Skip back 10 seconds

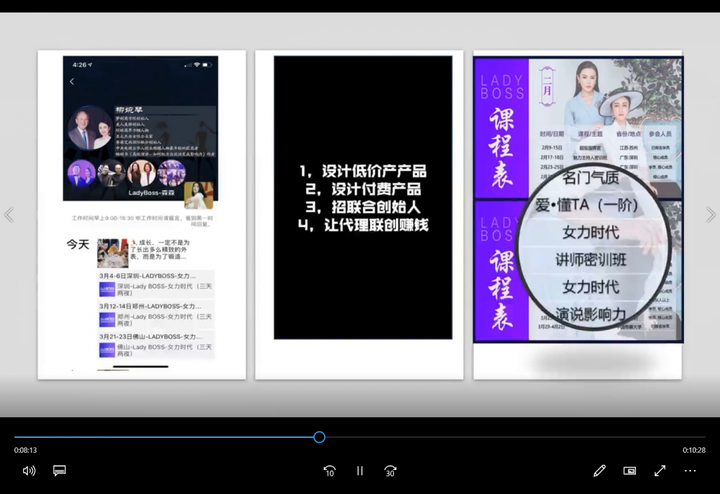coord(329,471)
